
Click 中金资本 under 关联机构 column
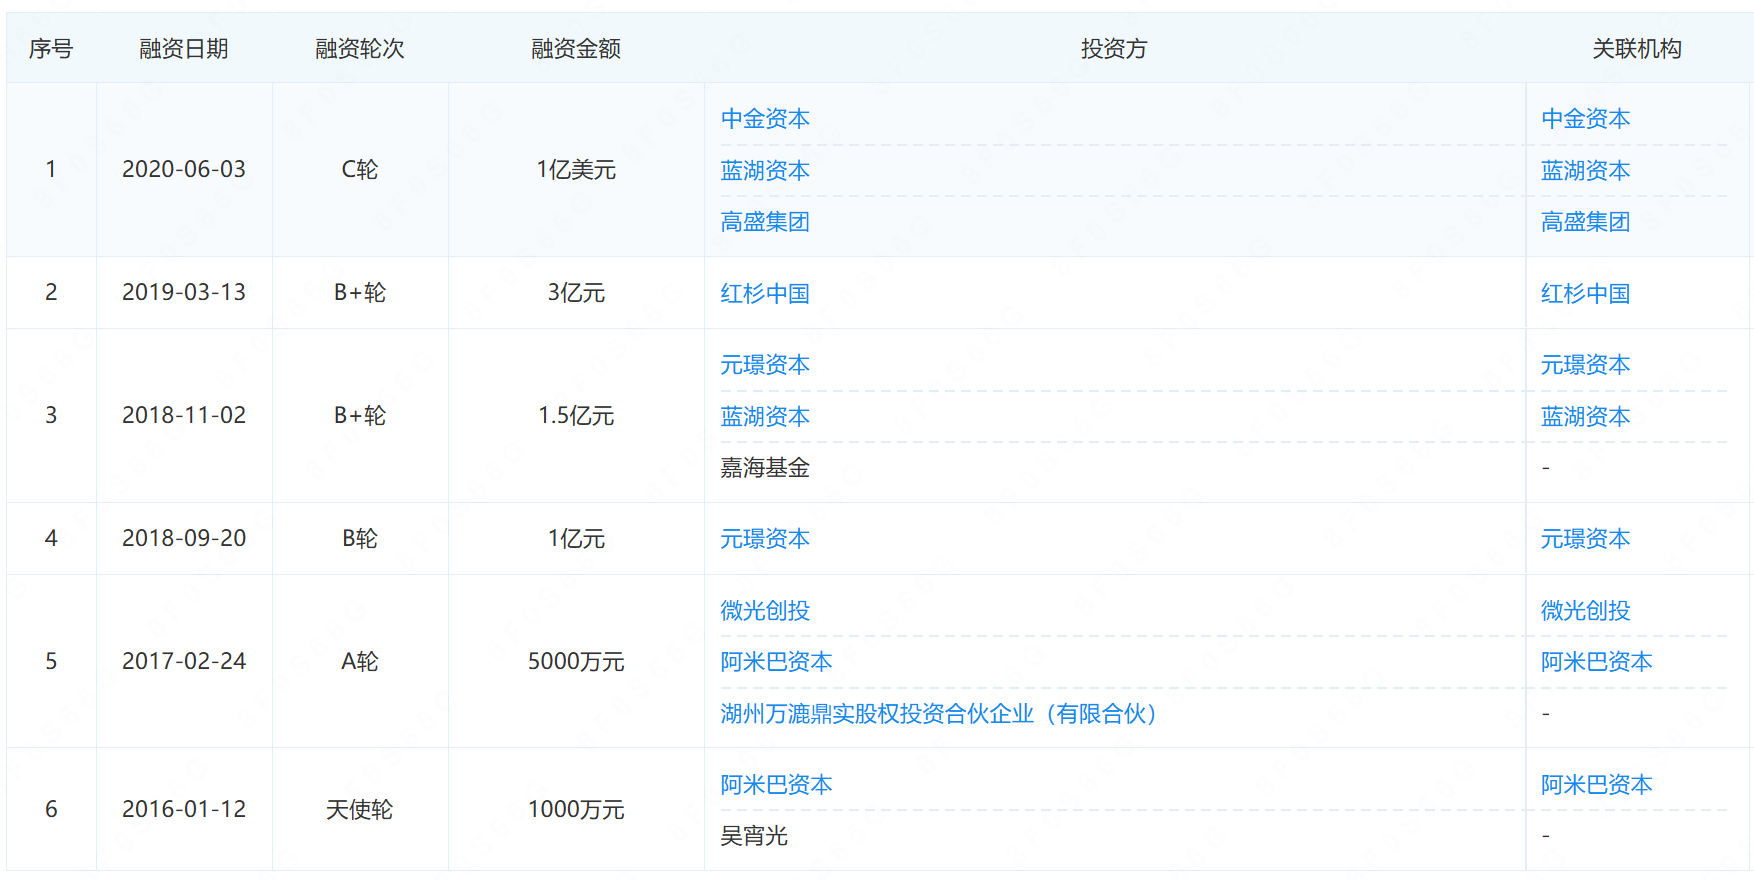[x=1585, y=119]
